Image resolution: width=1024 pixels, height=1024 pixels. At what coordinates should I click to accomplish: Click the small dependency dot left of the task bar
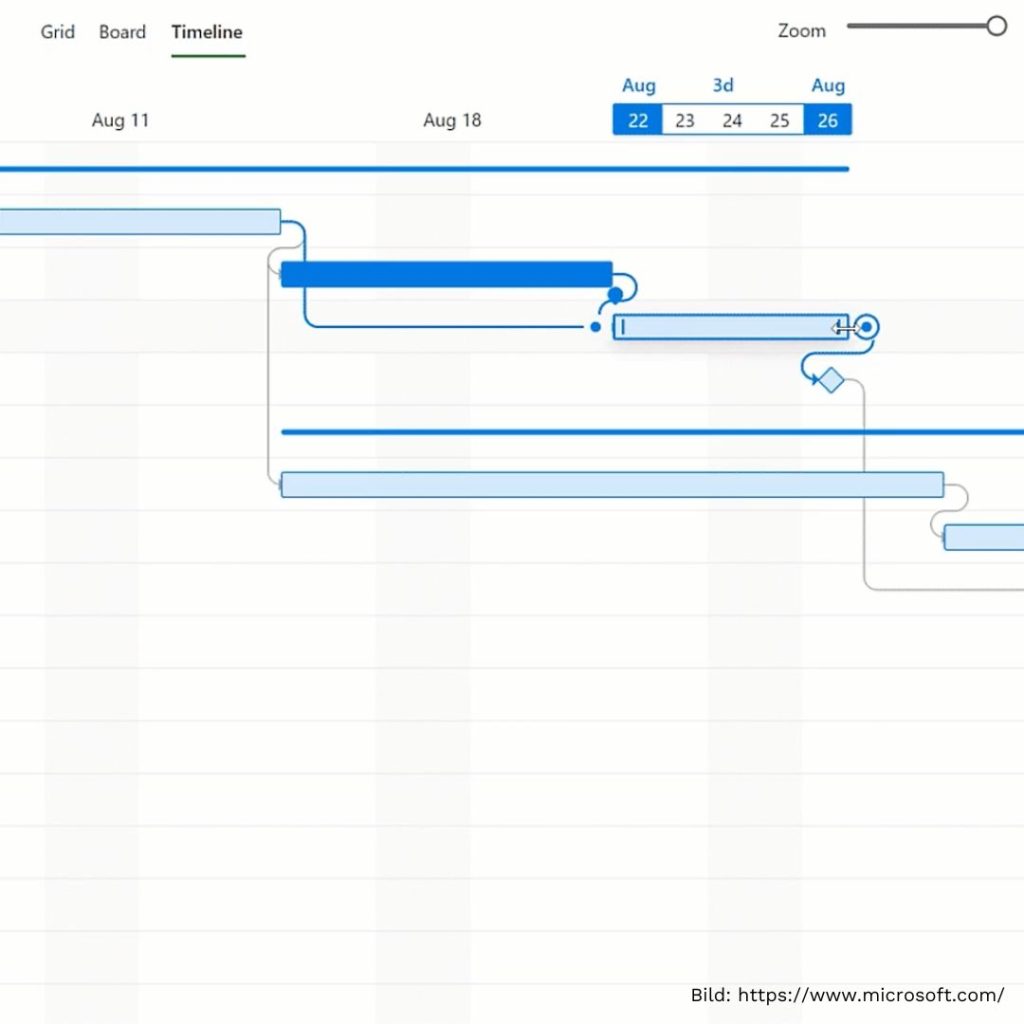point(595,327)
